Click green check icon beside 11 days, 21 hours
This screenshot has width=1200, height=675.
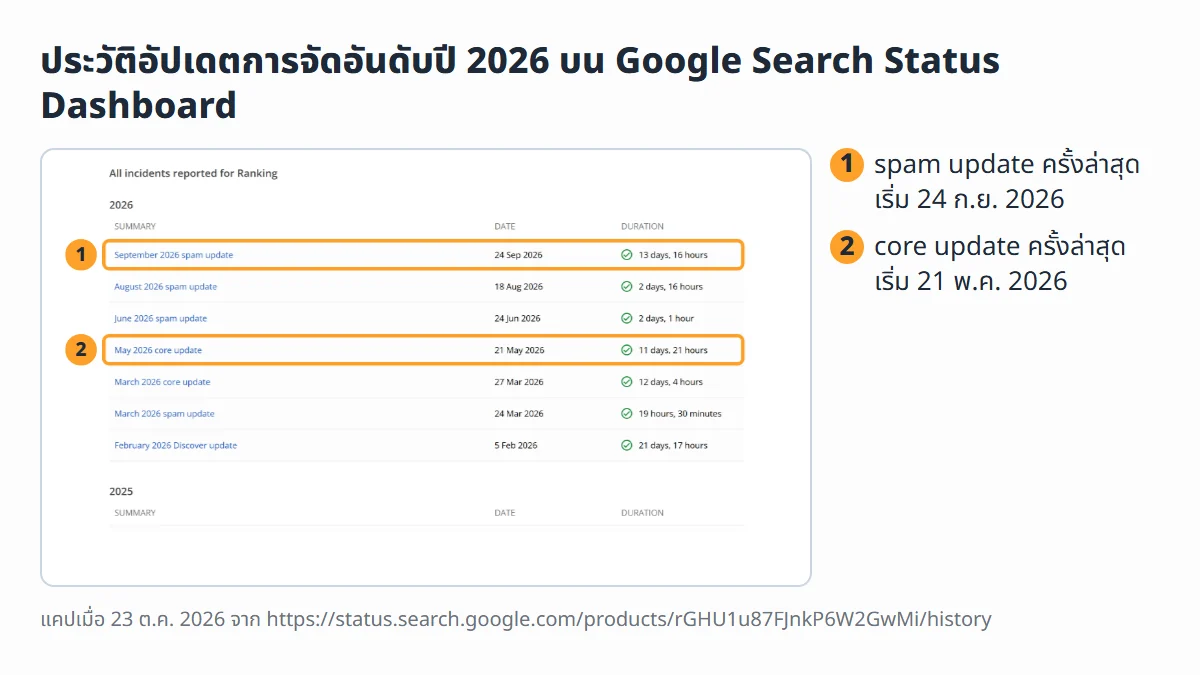point(627,351)
